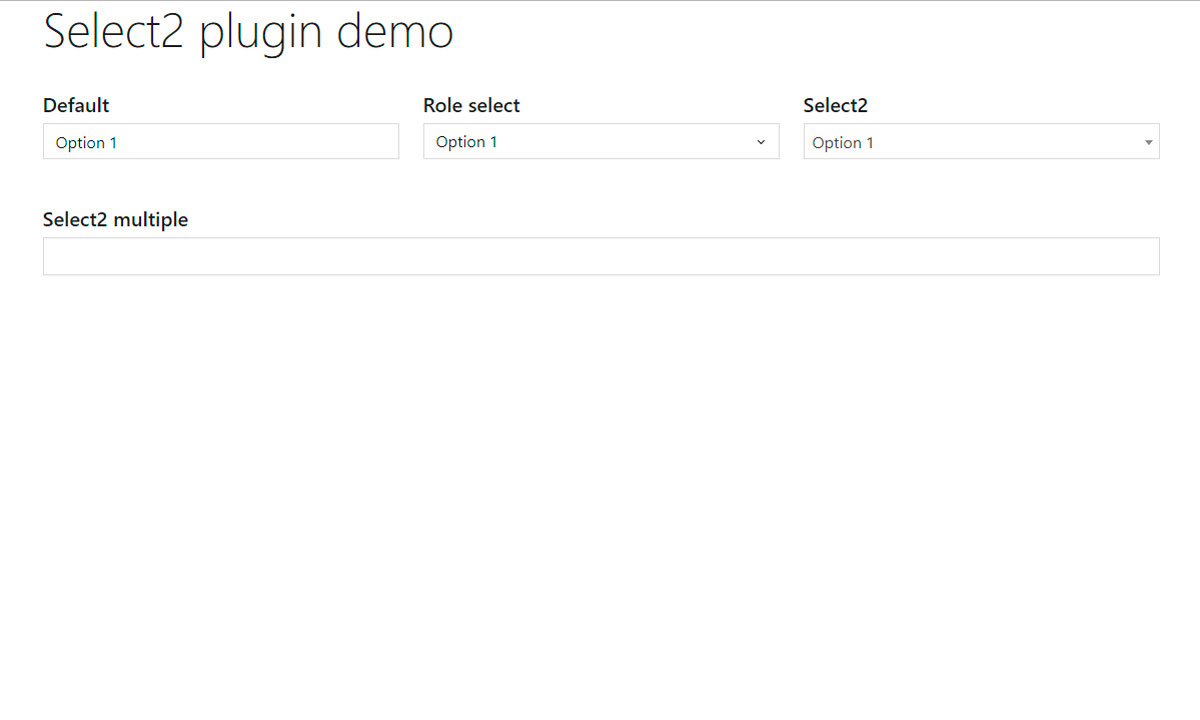Click the word "multiple" in the label
1200x720 pixels.
150,220
